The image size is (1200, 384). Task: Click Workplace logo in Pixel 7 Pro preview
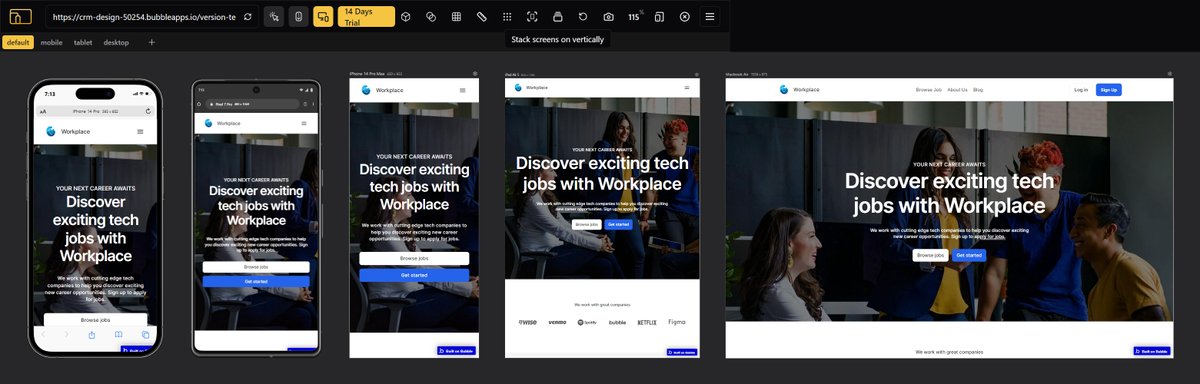pyautogui.click(x=222, y=123)
